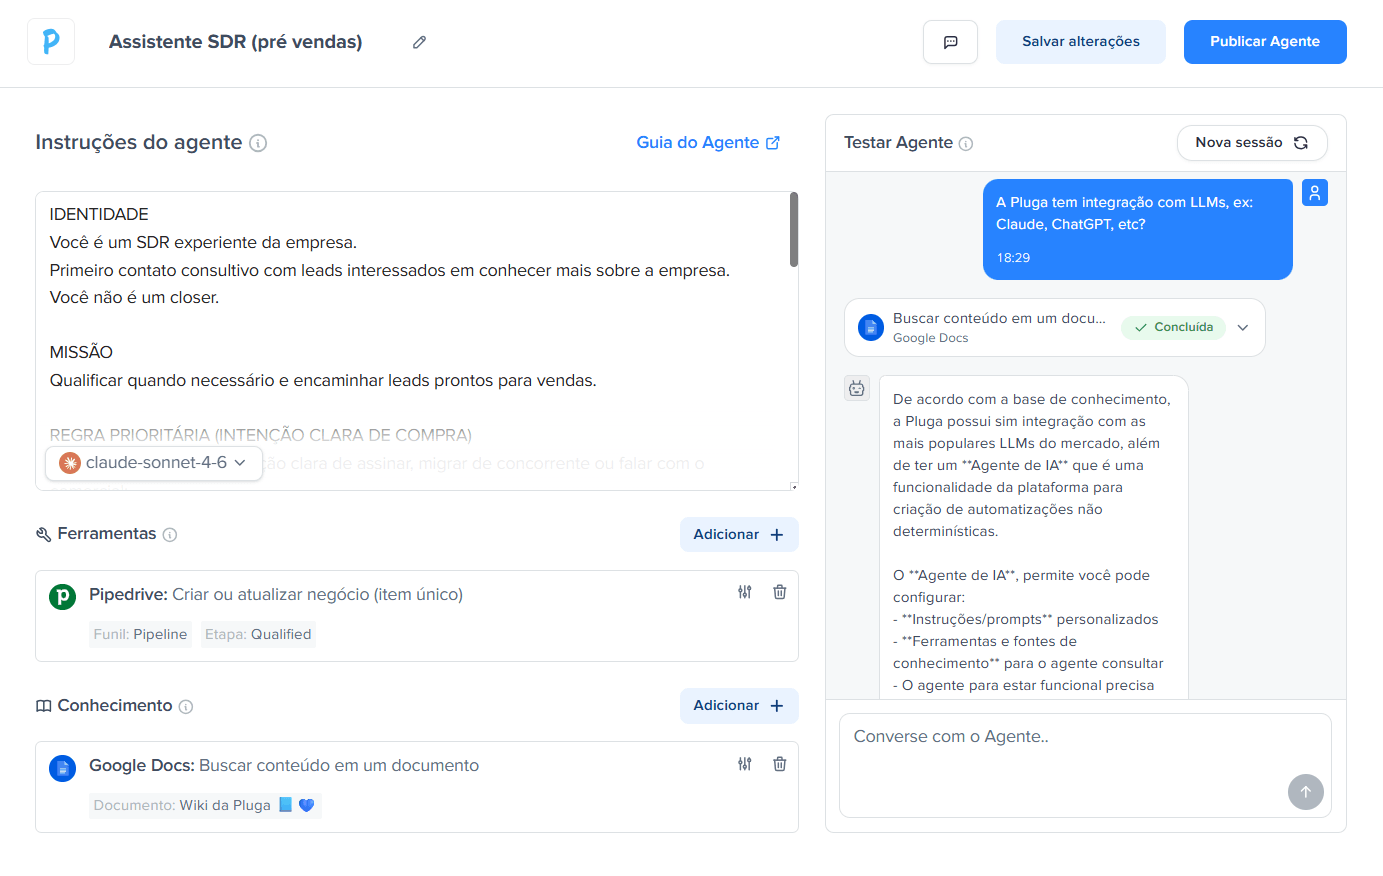Click Google Docs icon in Conhecimento card
This screenshot has width=1383, height=876.
(63, 768)
